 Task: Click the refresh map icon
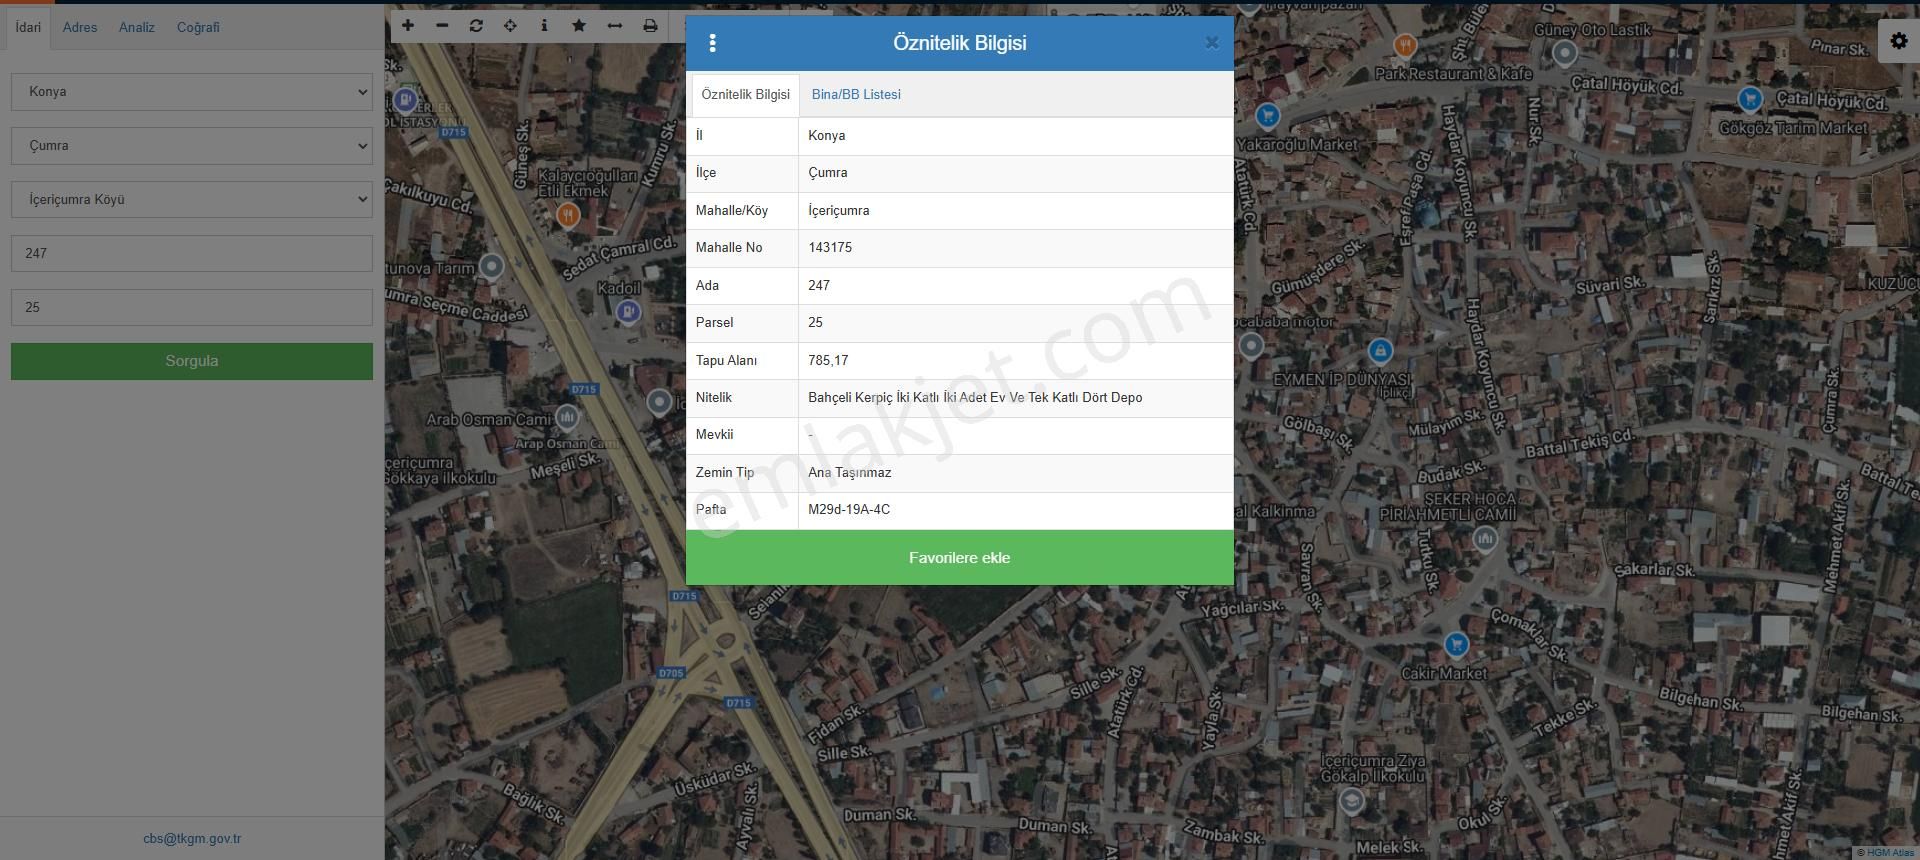click(x=476, y=26)
